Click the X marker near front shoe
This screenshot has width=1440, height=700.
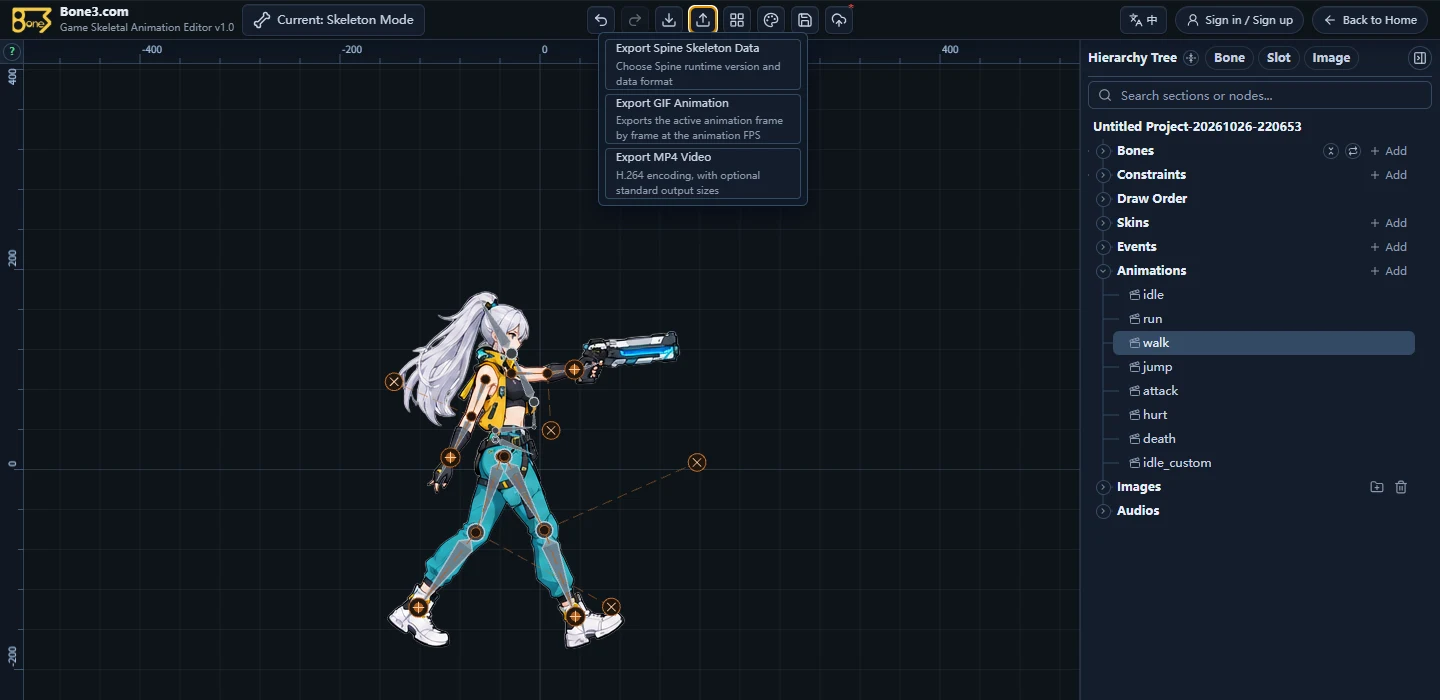[x=611, y=607]
